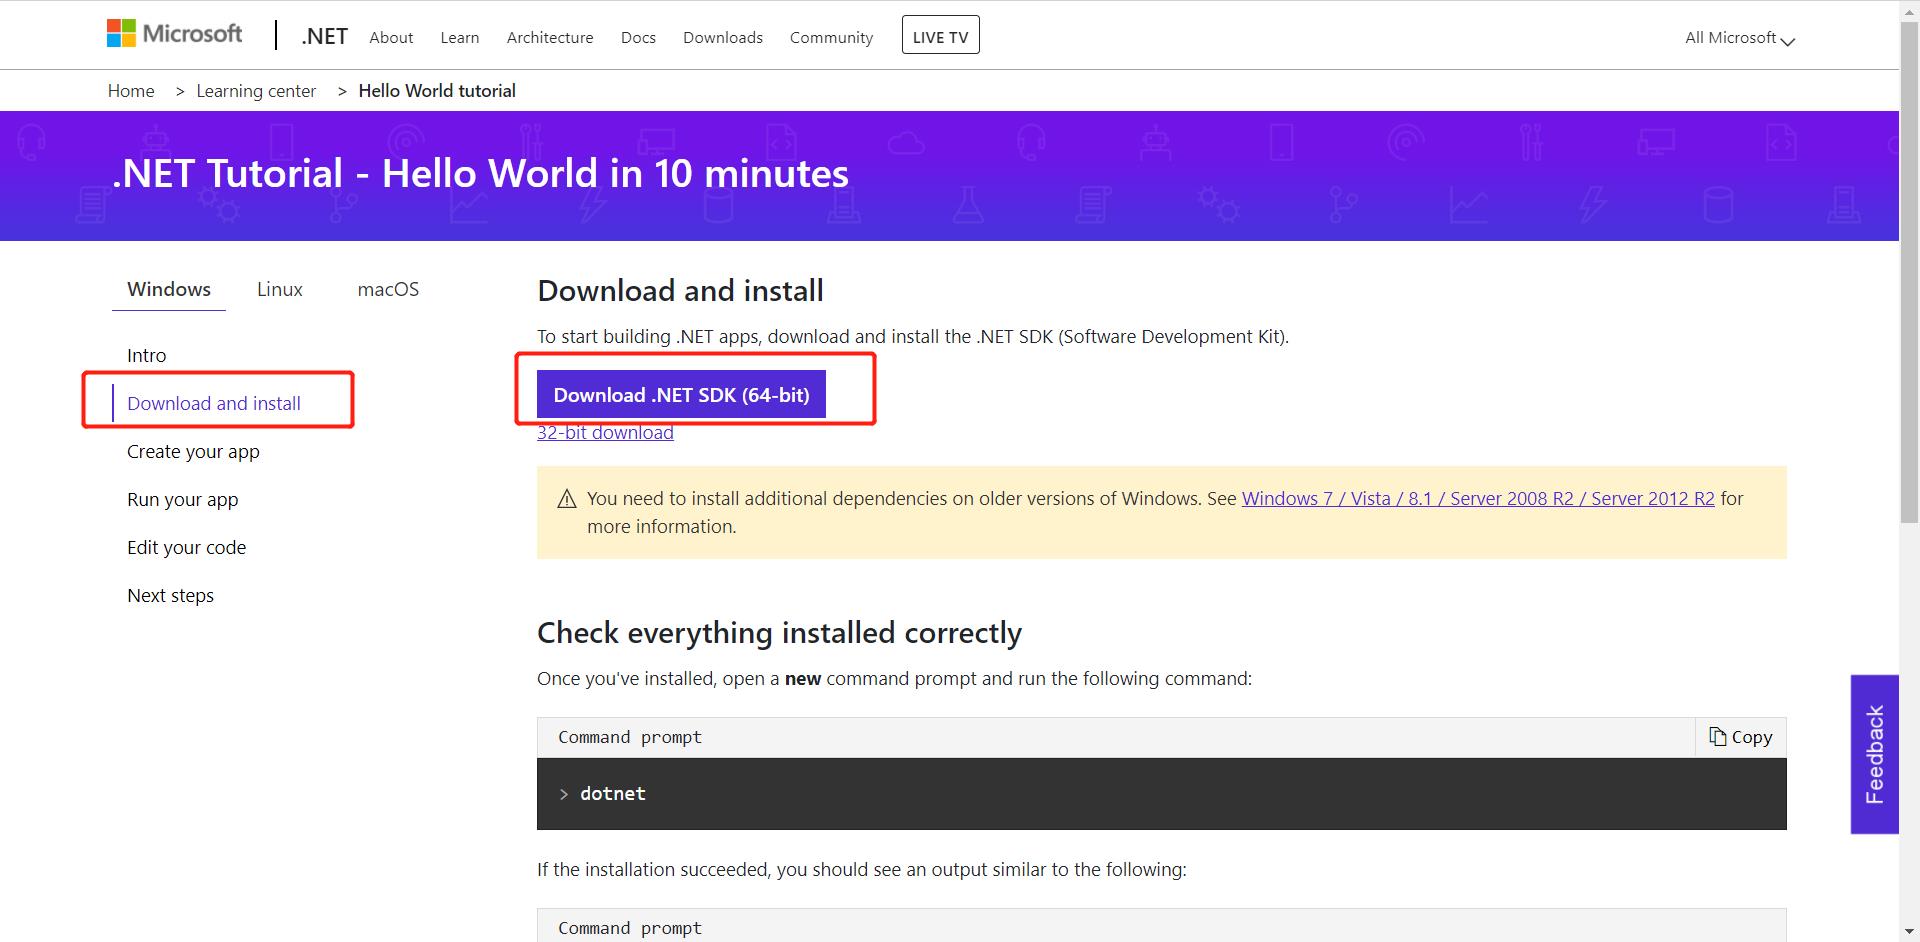Switch to the Linux tab
The width and height of the screenshot is (1920, 942).
pos(280,289)
